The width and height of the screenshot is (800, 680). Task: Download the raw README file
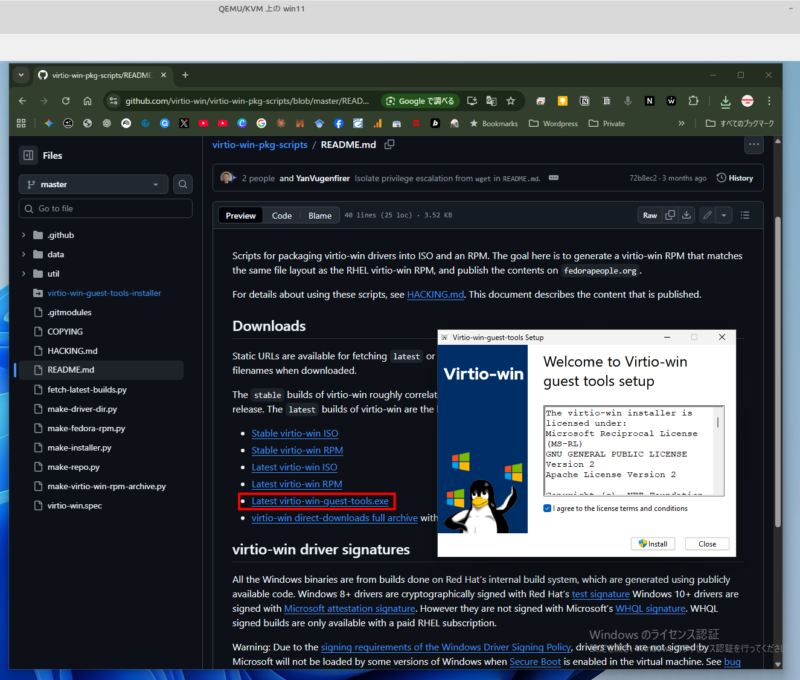(x=688, y=215)
